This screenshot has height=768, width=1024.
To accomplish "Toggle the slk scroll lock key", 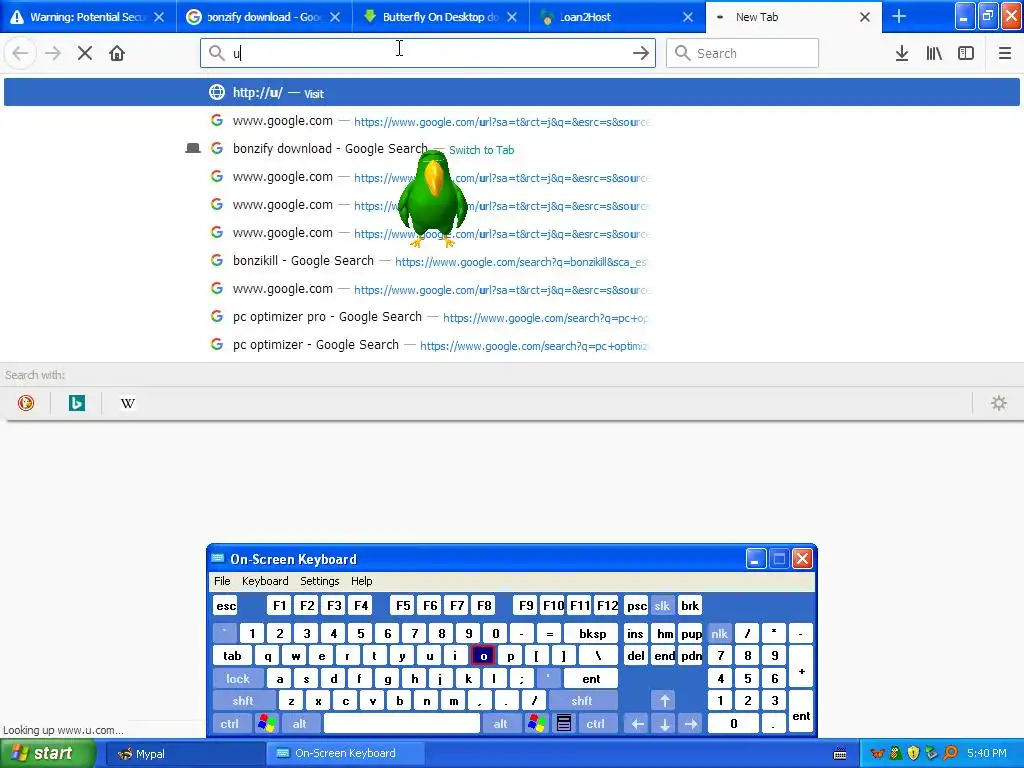I will click(x=662, y=605).
